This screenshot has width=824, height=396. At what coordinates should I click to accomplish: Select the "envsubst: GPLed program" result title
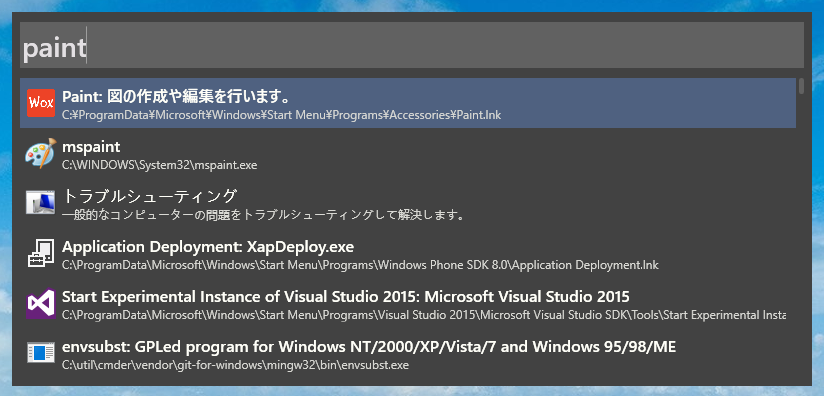coord(369,347)
